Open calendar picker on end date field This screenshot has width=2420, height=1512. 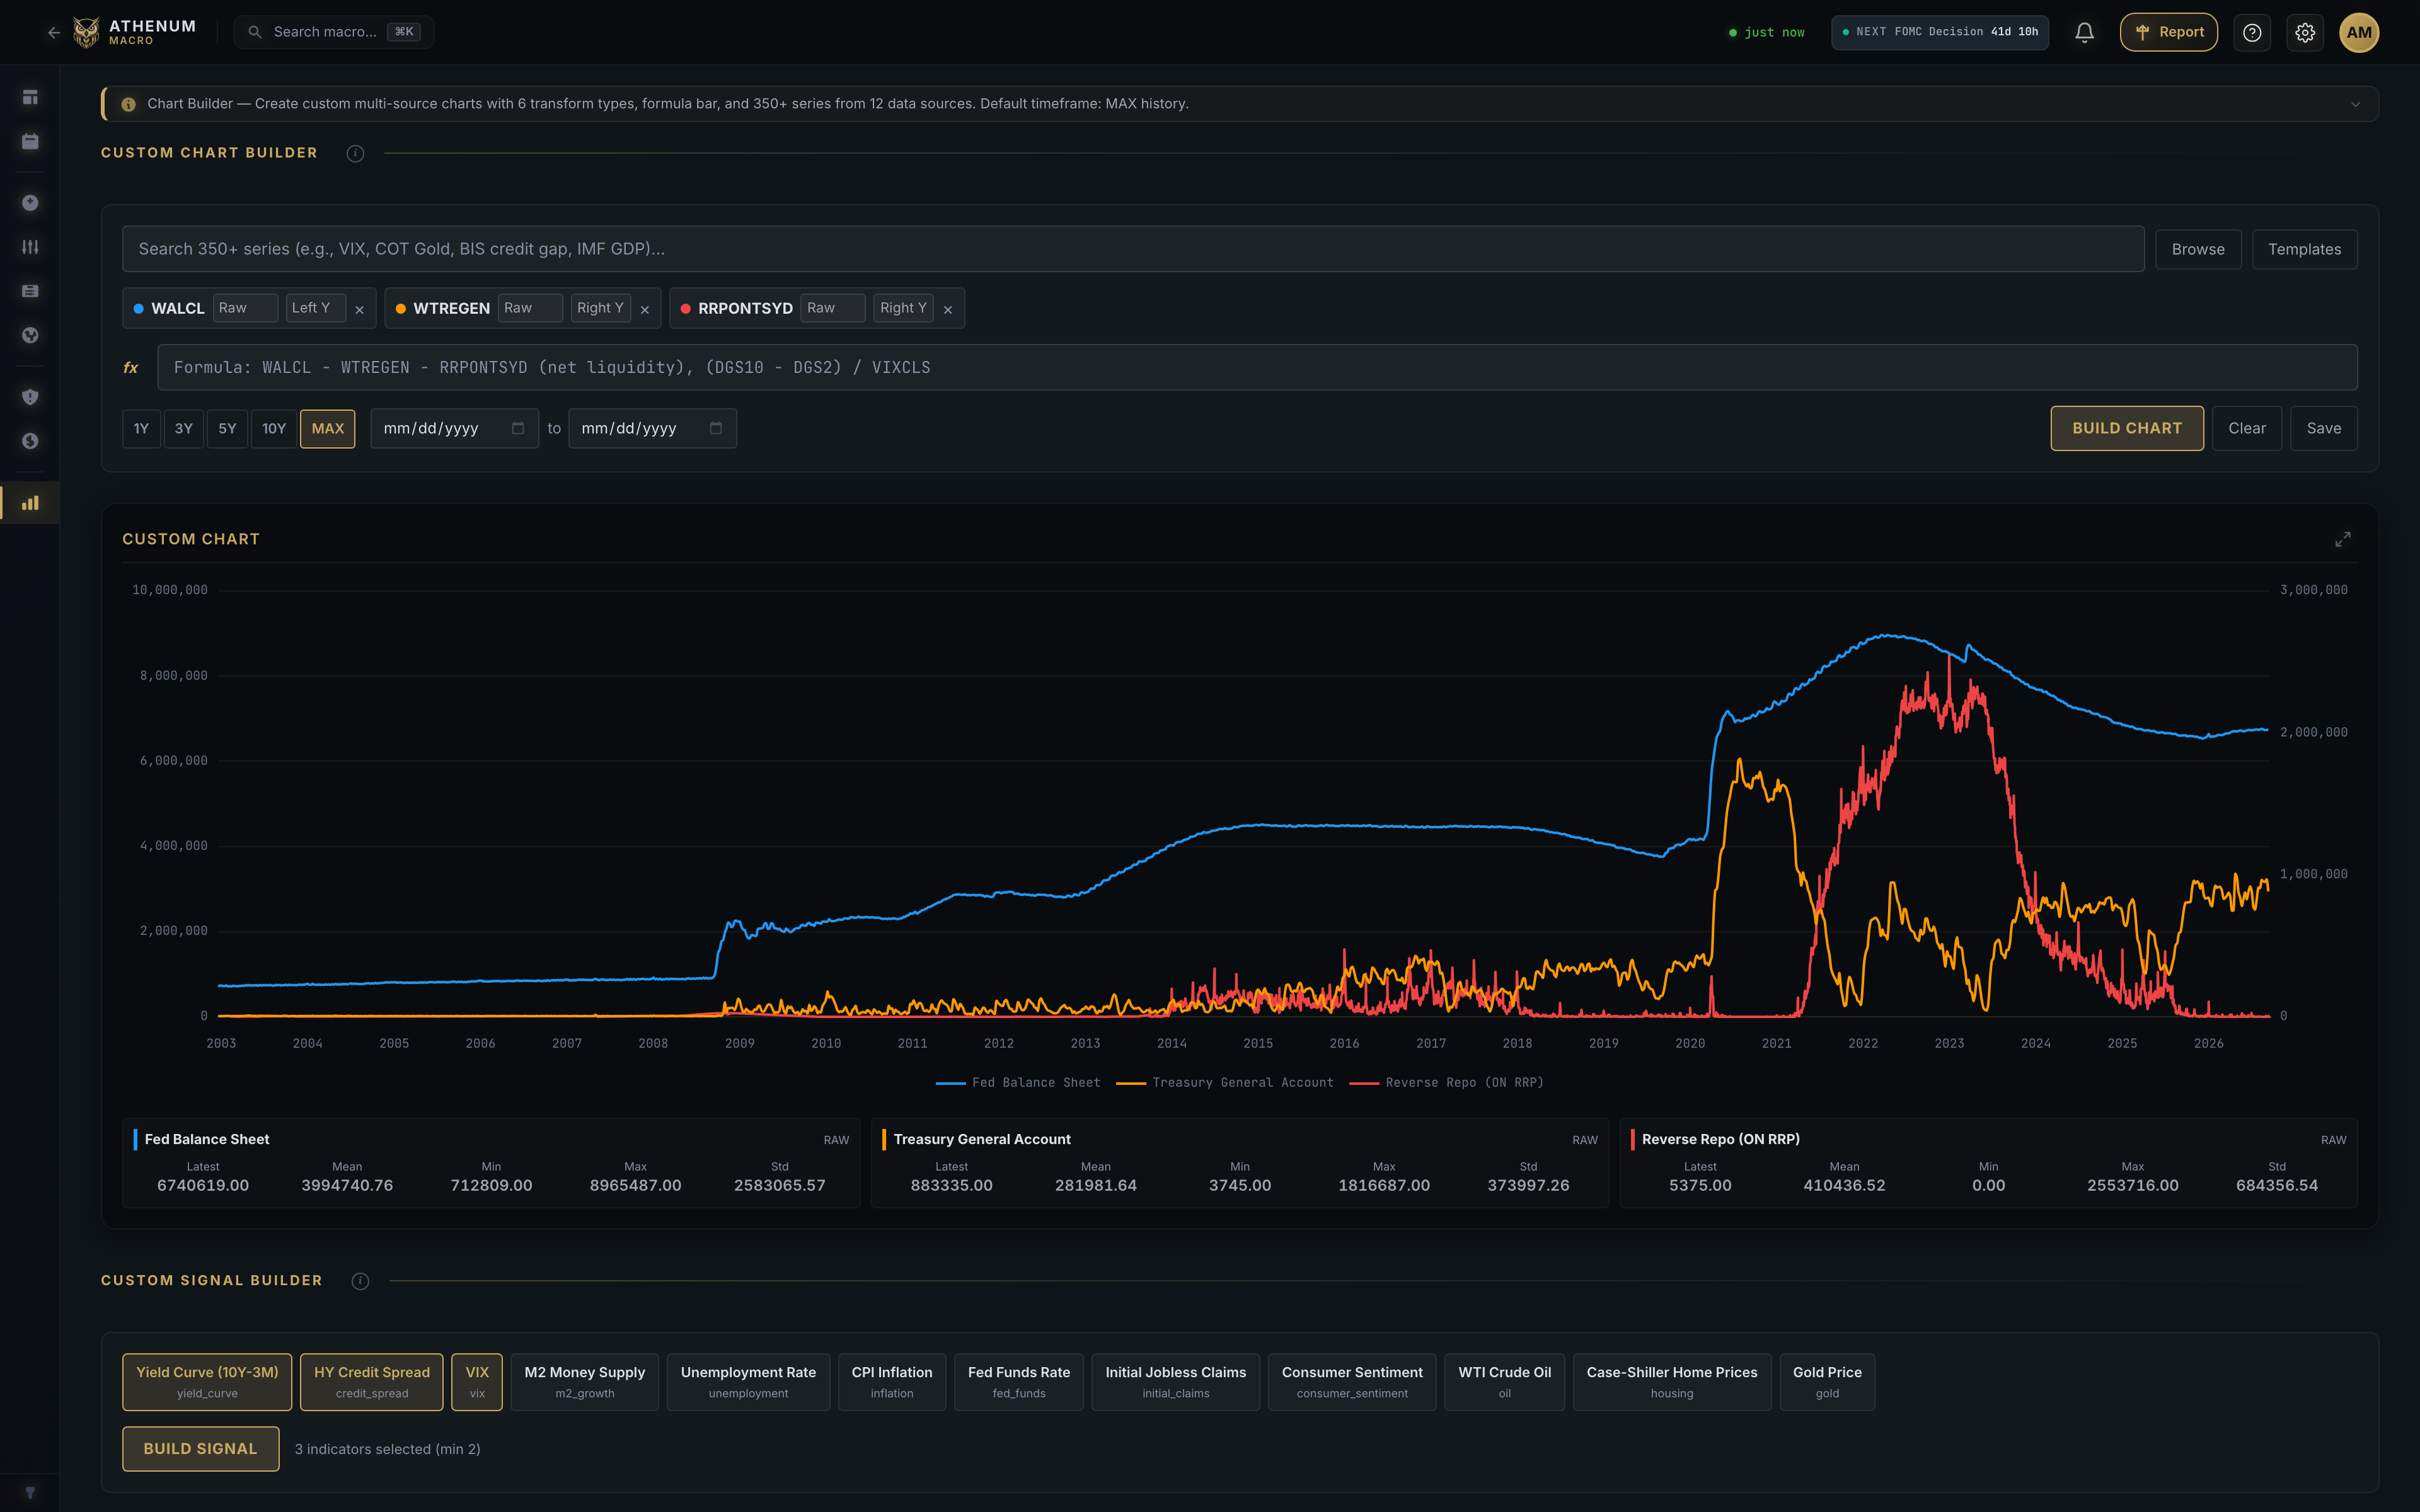[x=716, y=428]
